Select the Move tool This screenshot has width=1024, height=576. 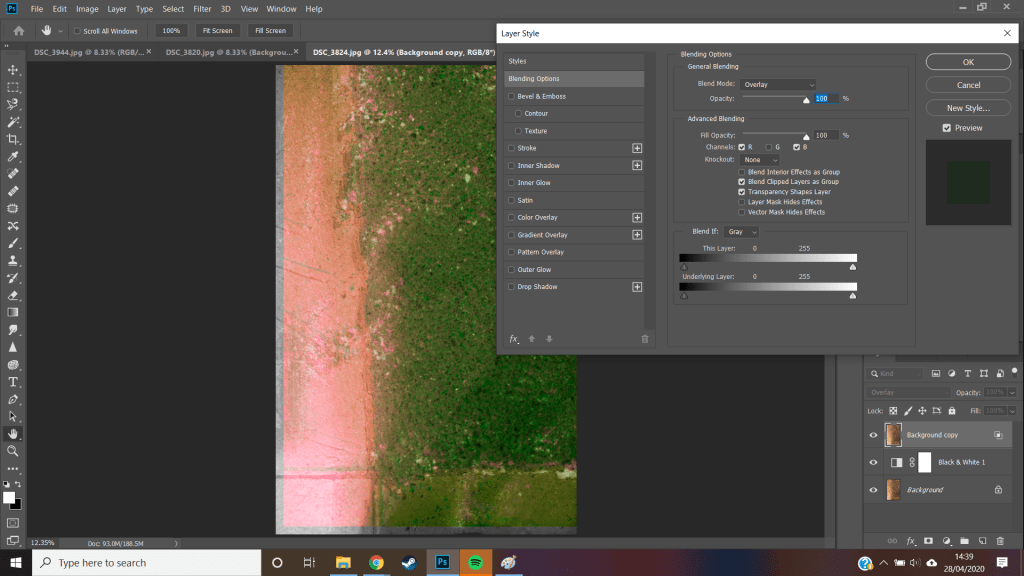[13, 70]
